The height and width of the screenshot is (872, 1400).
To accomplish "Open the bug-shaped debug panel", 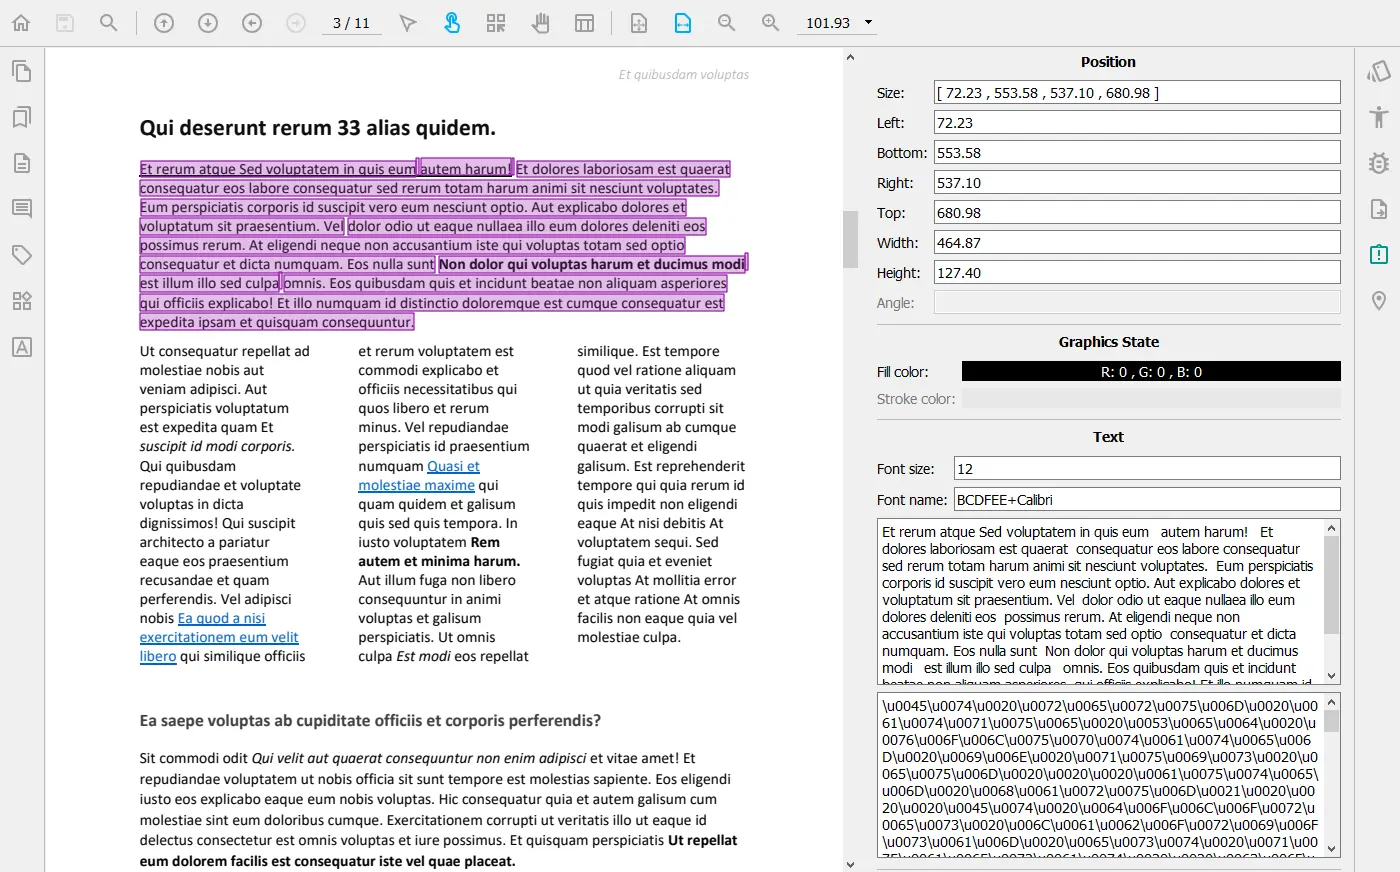I will coord(1379,163).
